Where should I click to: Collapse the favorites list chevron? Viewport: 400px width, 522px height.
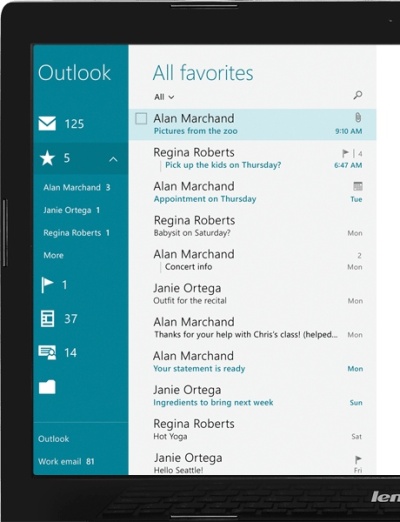pyautogui.click(x=113, y=159)
